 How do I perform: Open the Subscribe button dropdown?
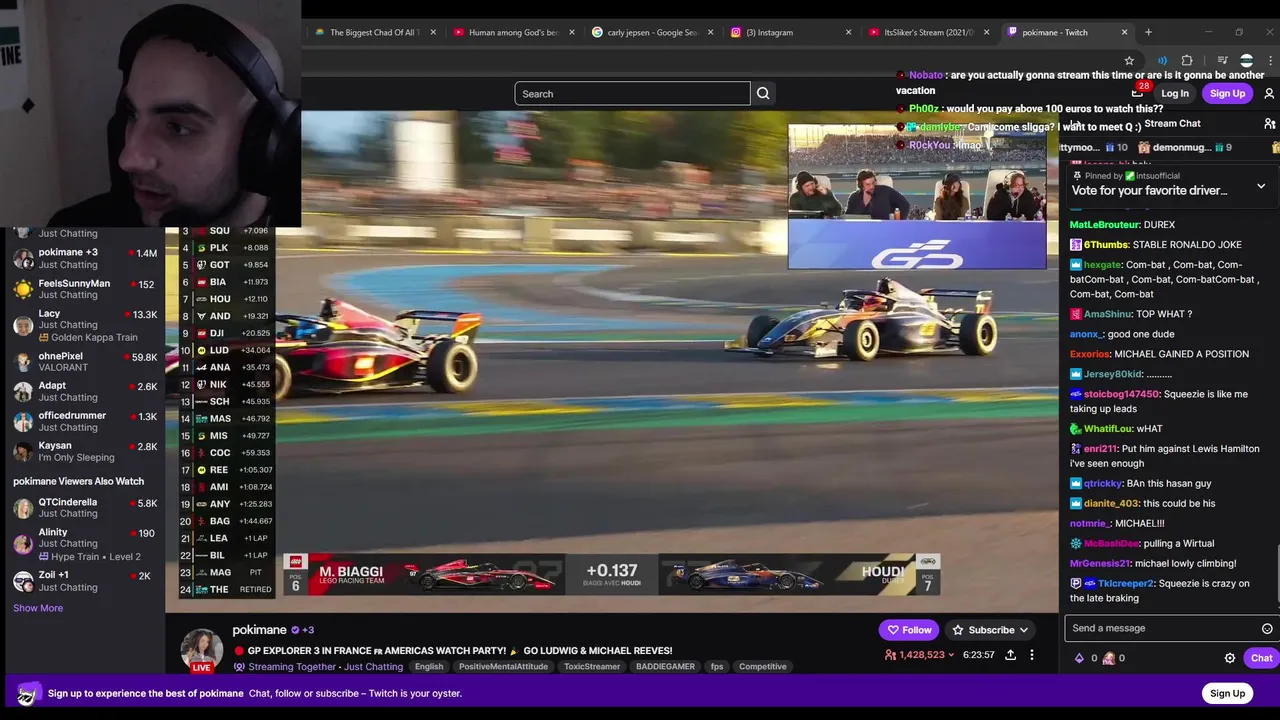[1023, 630]
